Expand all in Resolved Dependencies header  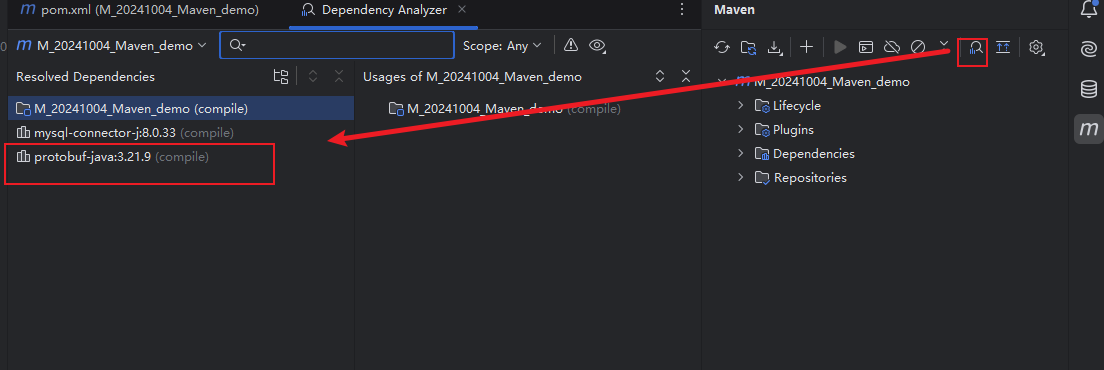tap(313, 77)
